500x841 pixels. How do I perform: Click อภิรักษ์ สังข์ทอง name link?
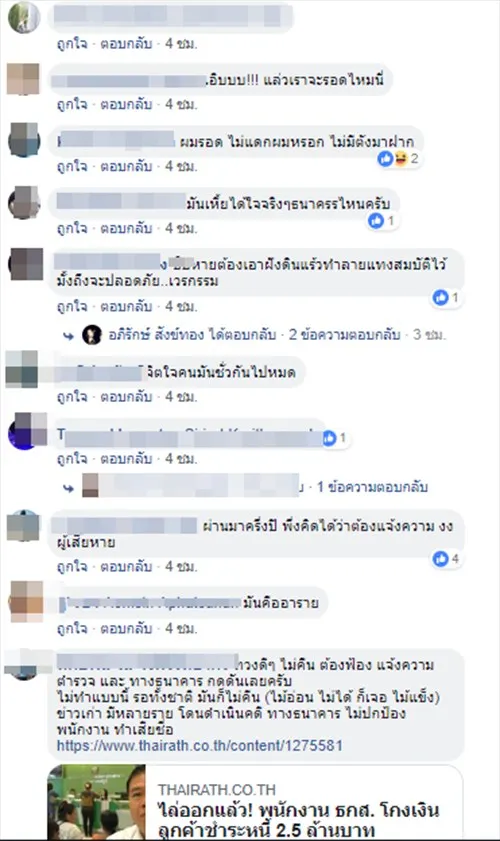156,335
